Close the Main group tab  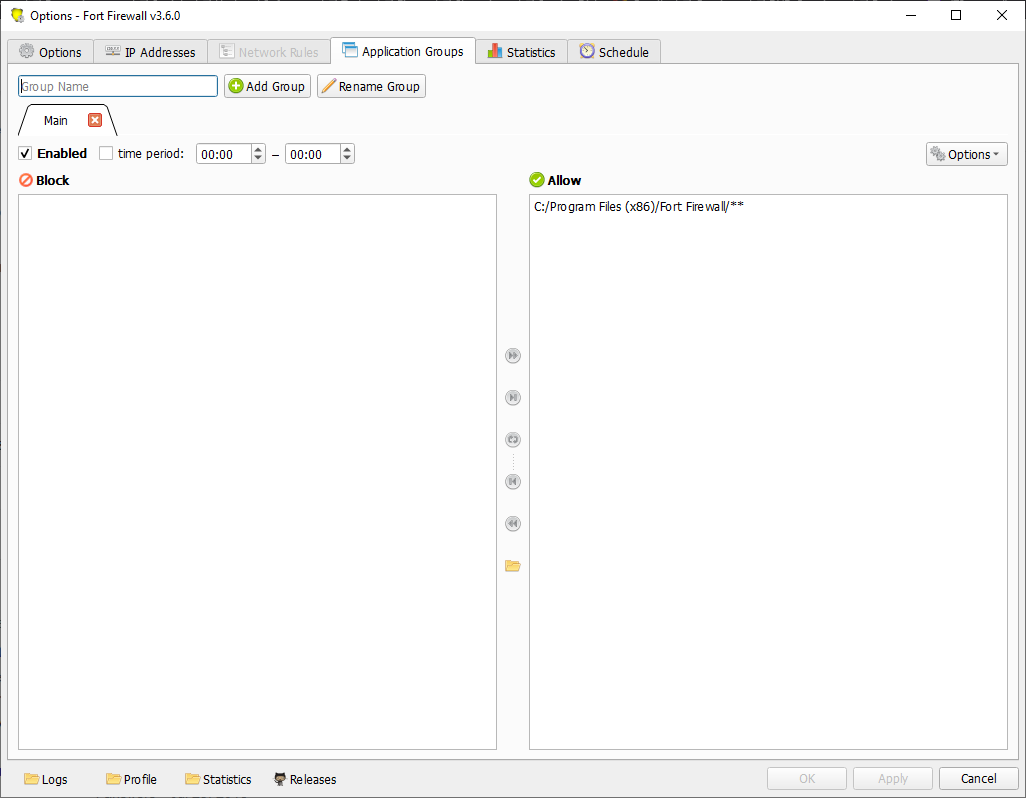point(95,120)
